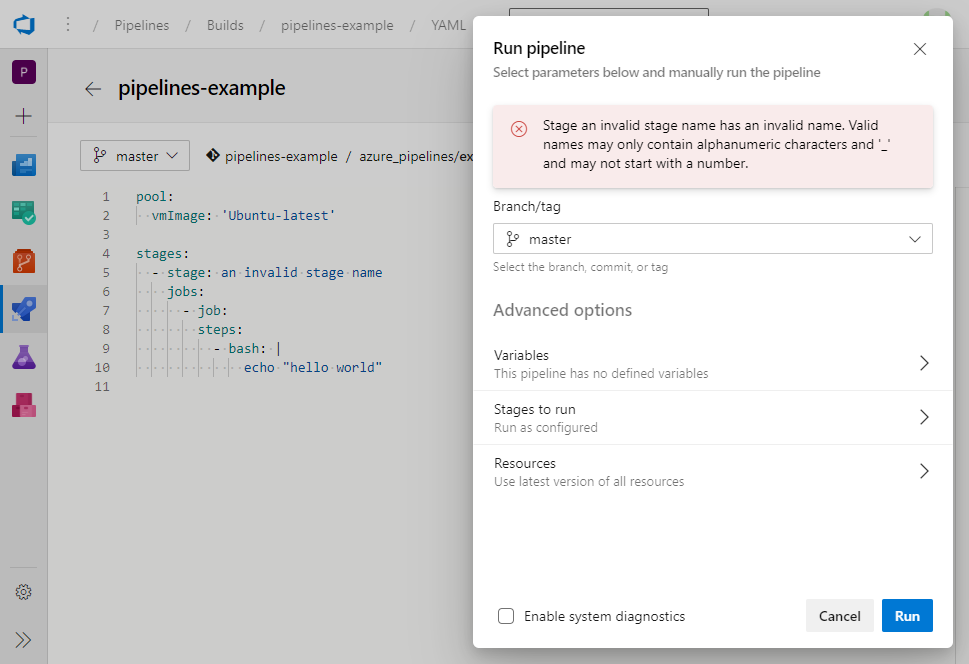This screenshot has height=664, width=969.
Task: Click the 'Advanced options' heading
Action: [562, 310]
